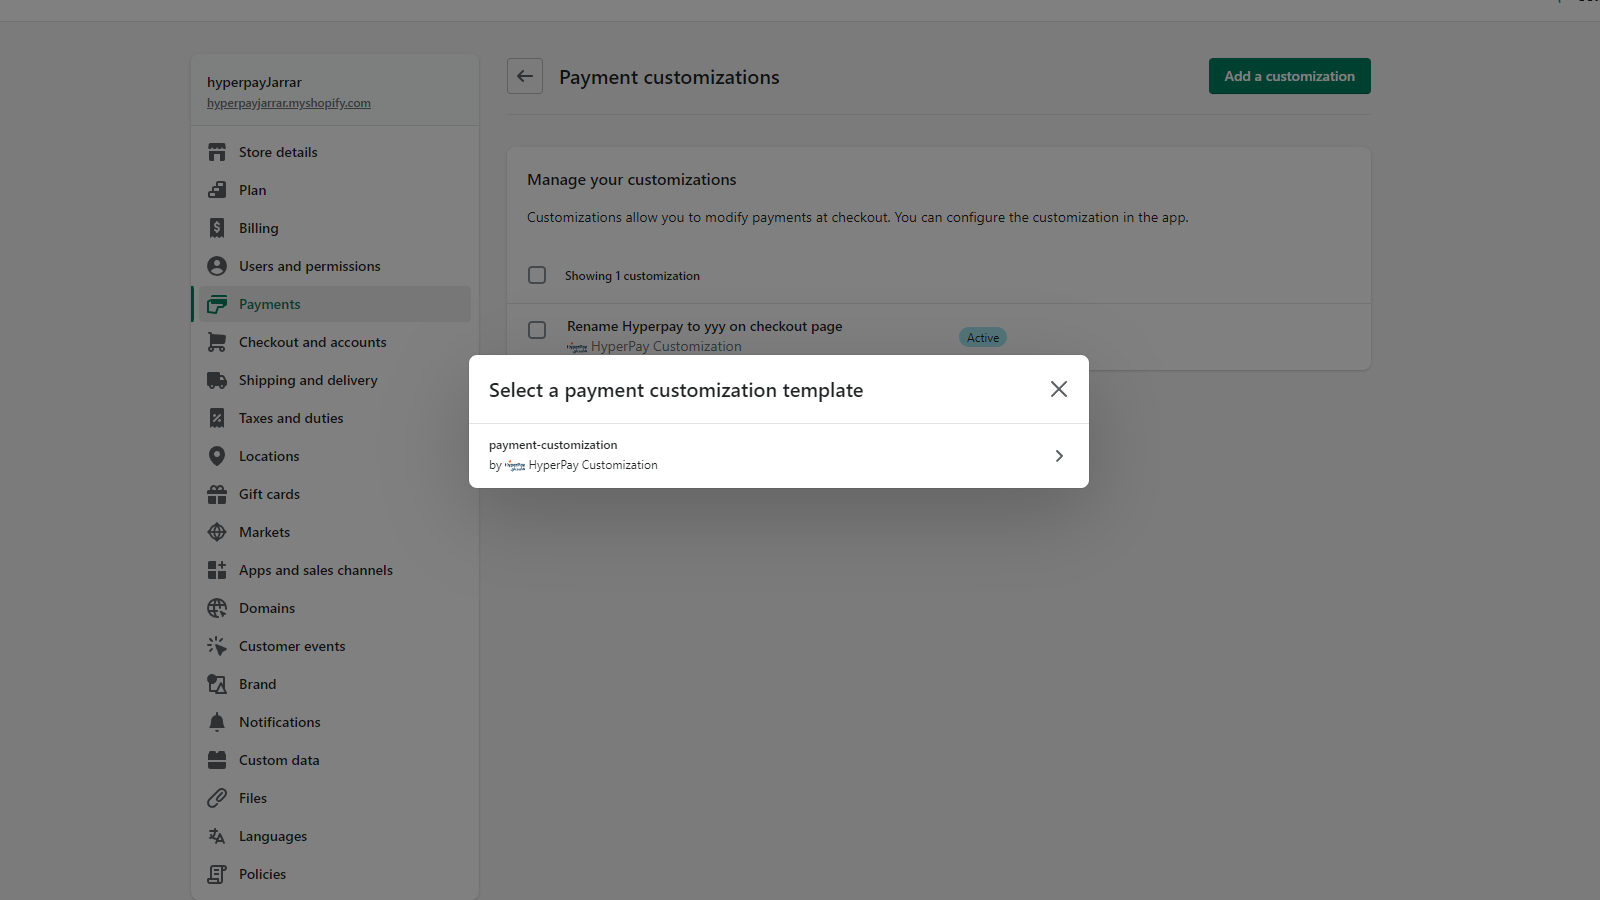Open hyperpayjarrar.myshopify.com link
This screenshot has width=1600, height=900.
[289, 103]
